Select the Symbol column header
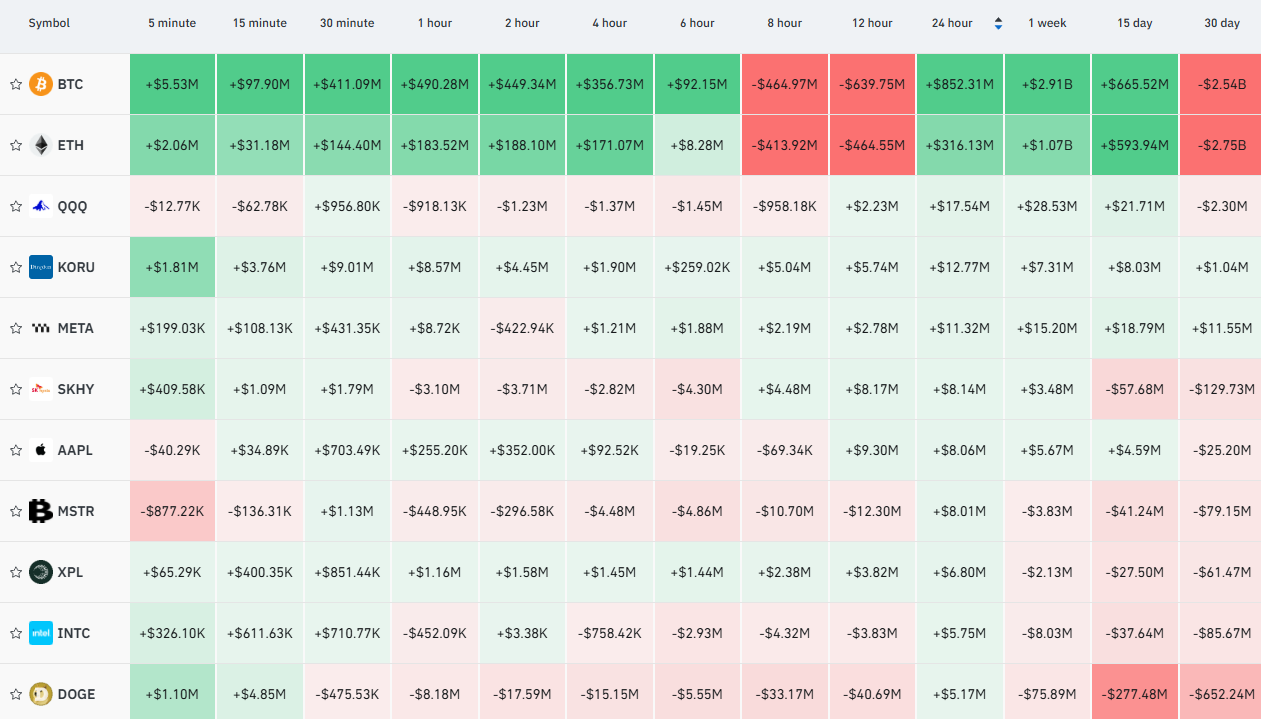Screen dimensions: 1261x719 [49, 23]
